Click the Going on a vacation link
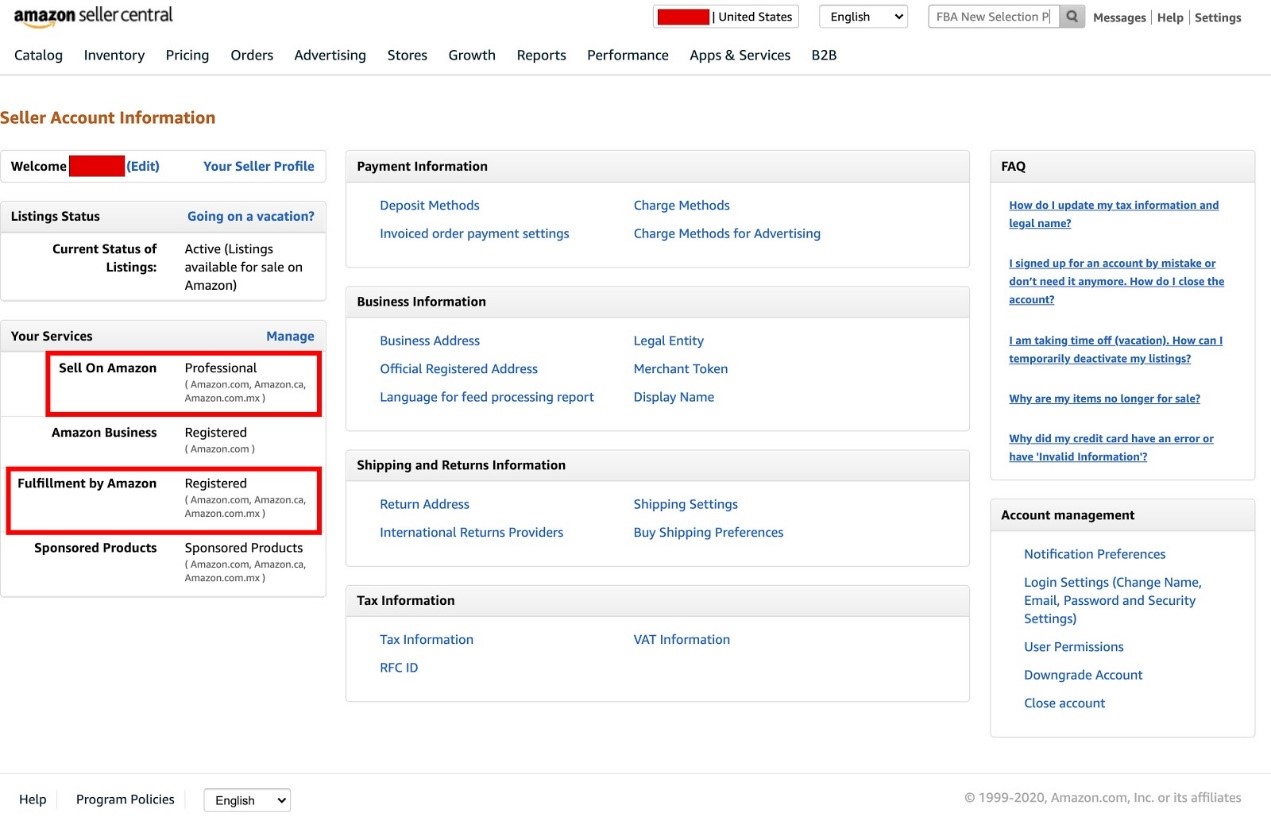1271x832 pixels. pyautogui.click(x=251, y=216)
